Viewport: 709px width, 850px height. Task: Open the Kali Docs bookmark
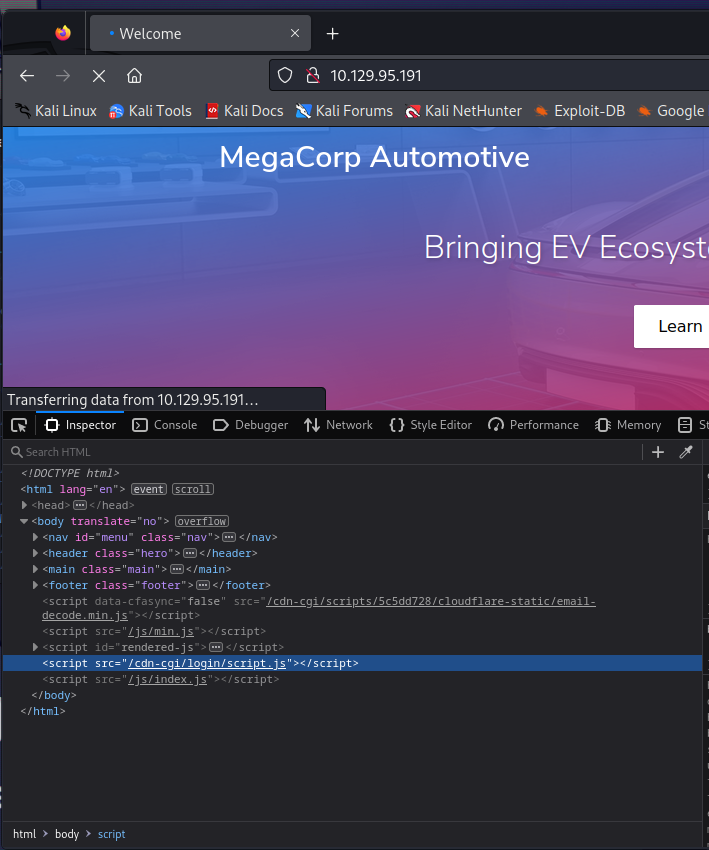click(x=244, y=111)
